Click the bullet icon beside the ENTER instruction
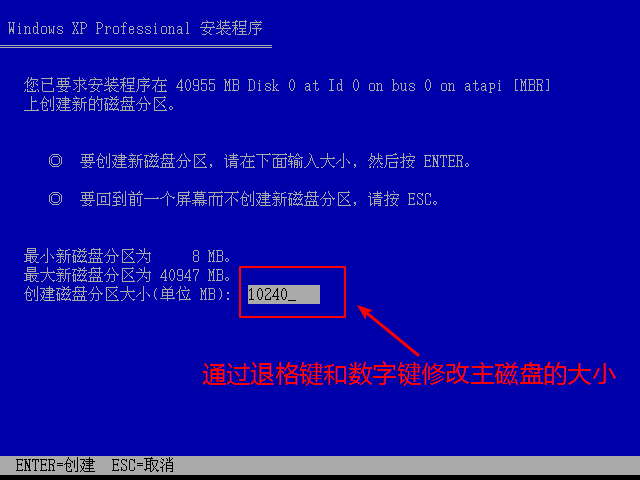Screen dimensions: 640x480 tap(56, 161)
